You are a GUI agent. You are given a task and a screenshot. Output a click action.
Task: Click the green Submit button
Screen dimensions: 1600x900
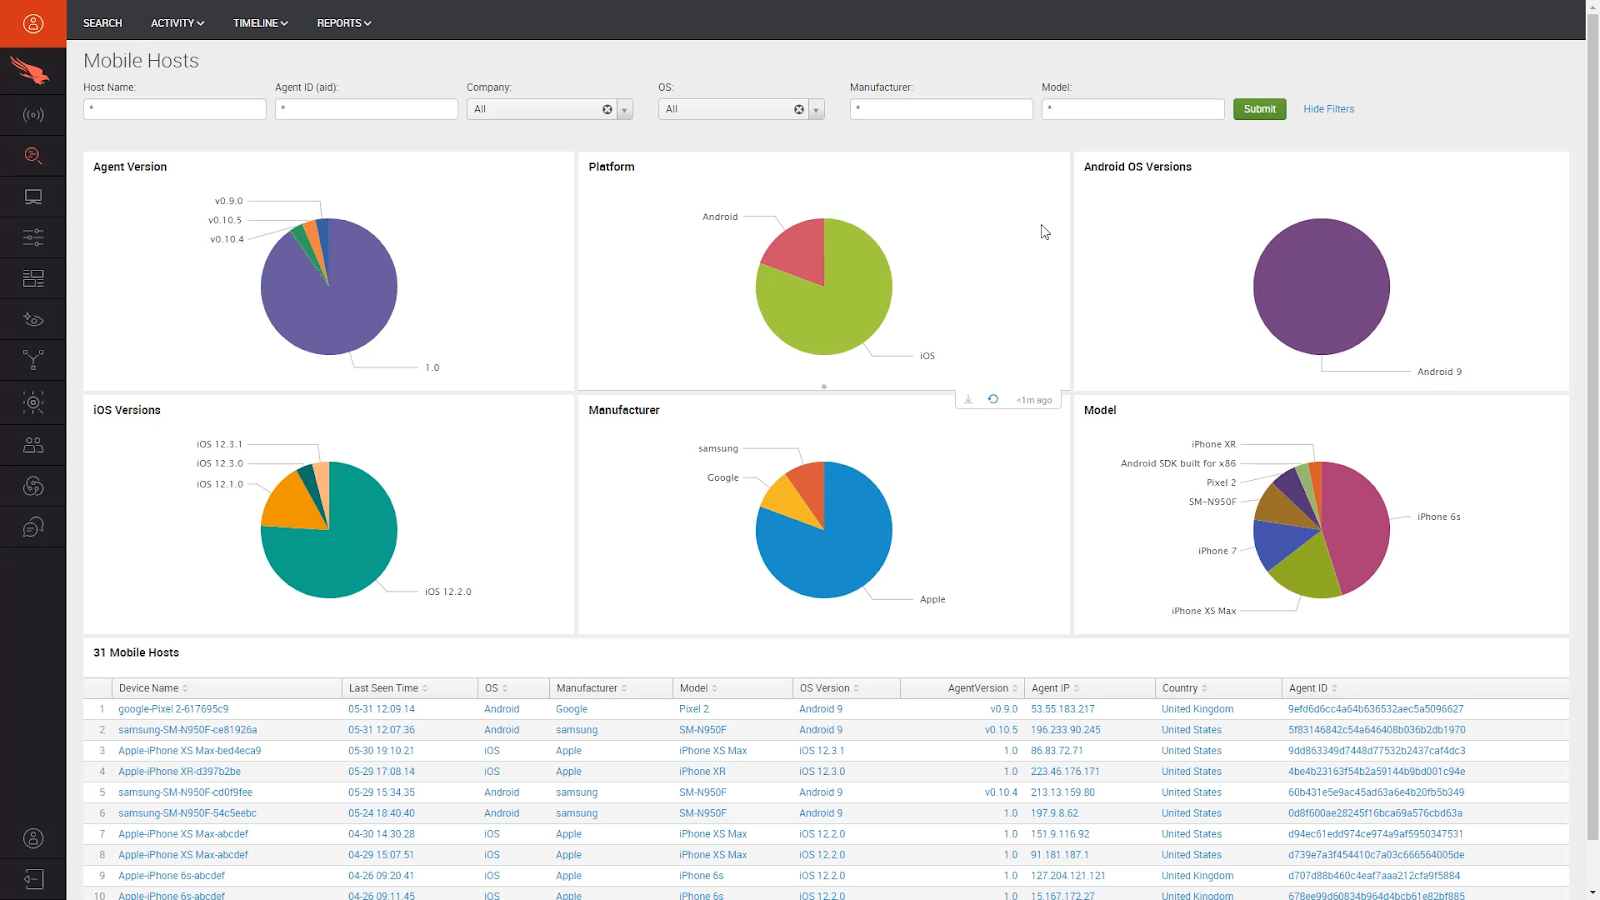(x=1259, y=109)
